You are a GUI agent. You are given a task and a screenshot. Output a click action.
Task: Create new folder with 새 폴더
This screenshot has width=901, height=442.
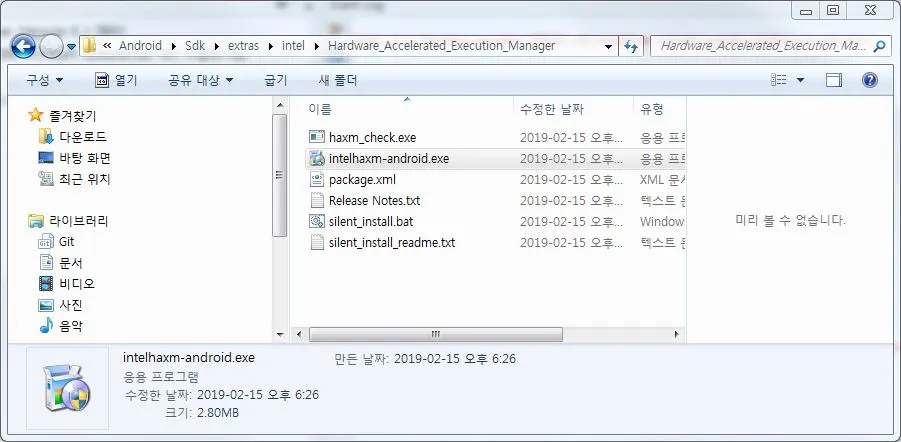click(x=338, y=80)
